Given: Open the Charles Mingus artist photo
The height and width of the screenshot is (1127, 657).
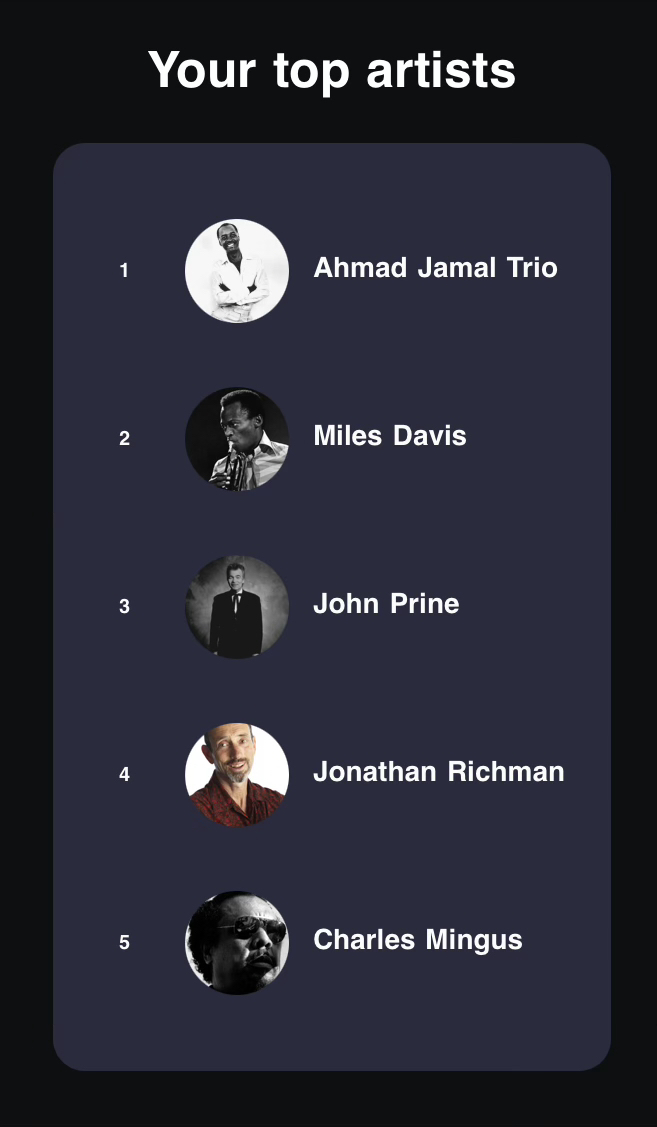Looking at the screenshot, I should pos(237,943).
